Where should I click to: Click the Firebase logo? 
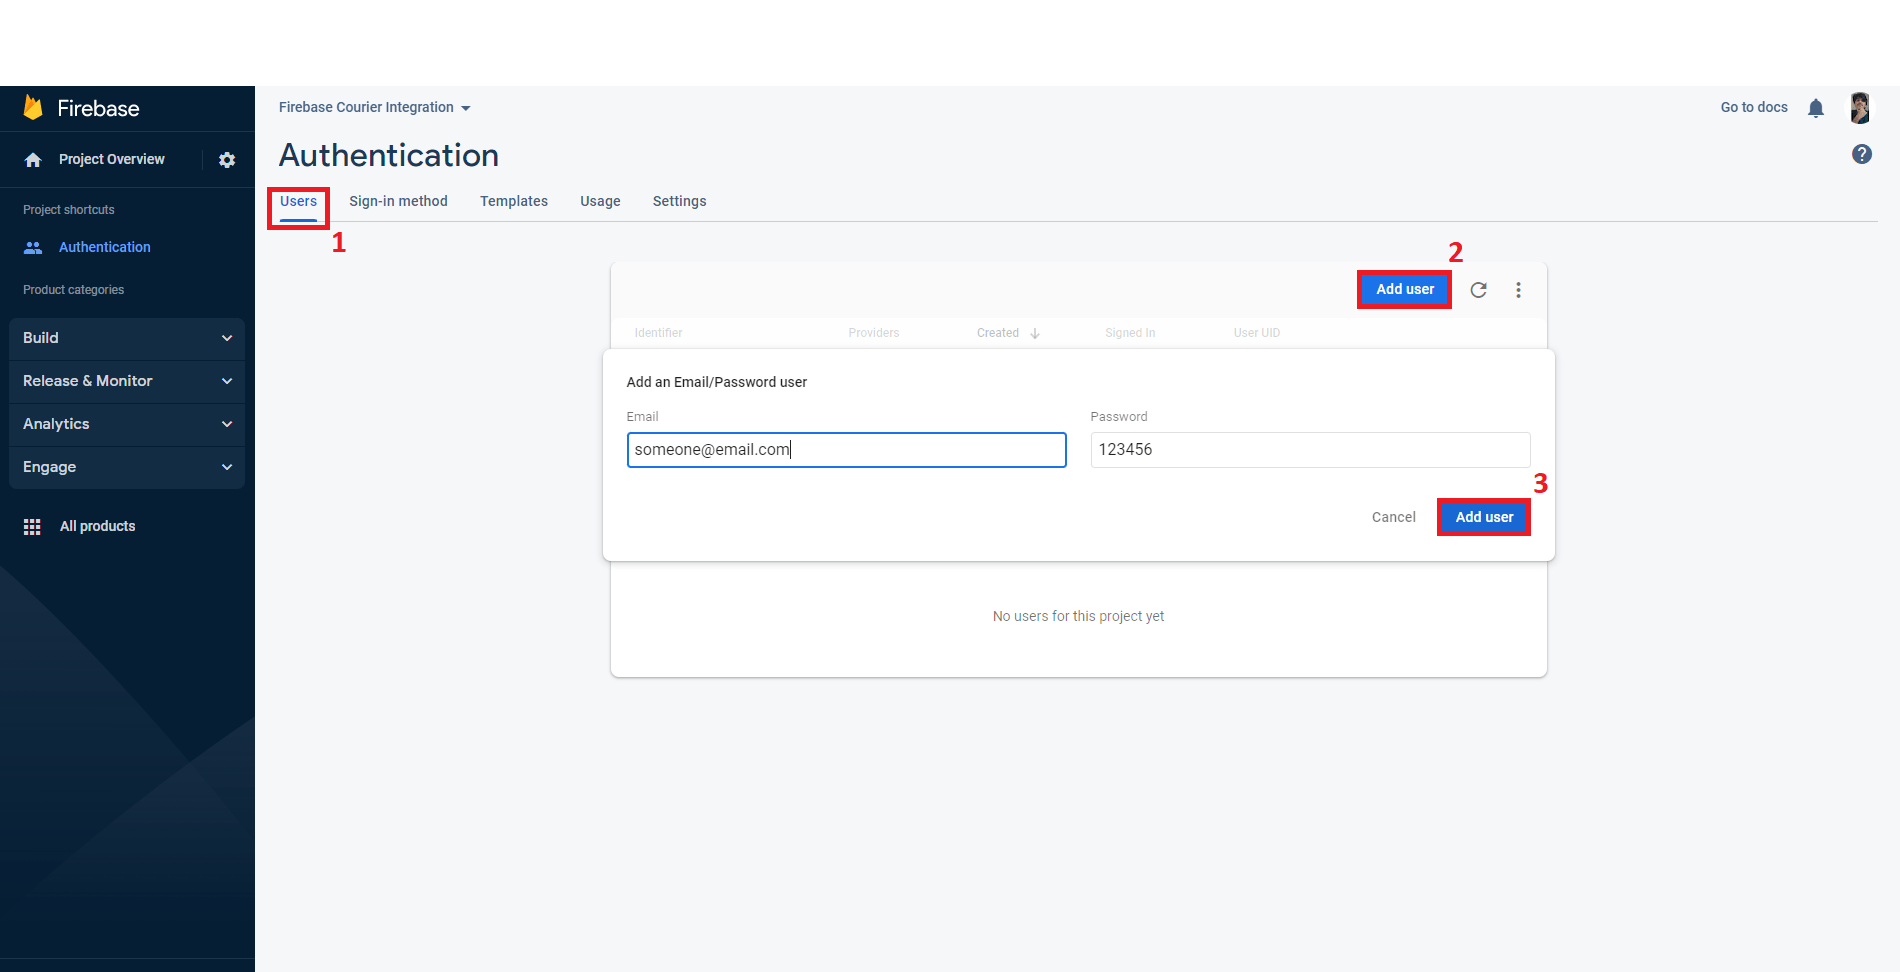tap(83, 108)
